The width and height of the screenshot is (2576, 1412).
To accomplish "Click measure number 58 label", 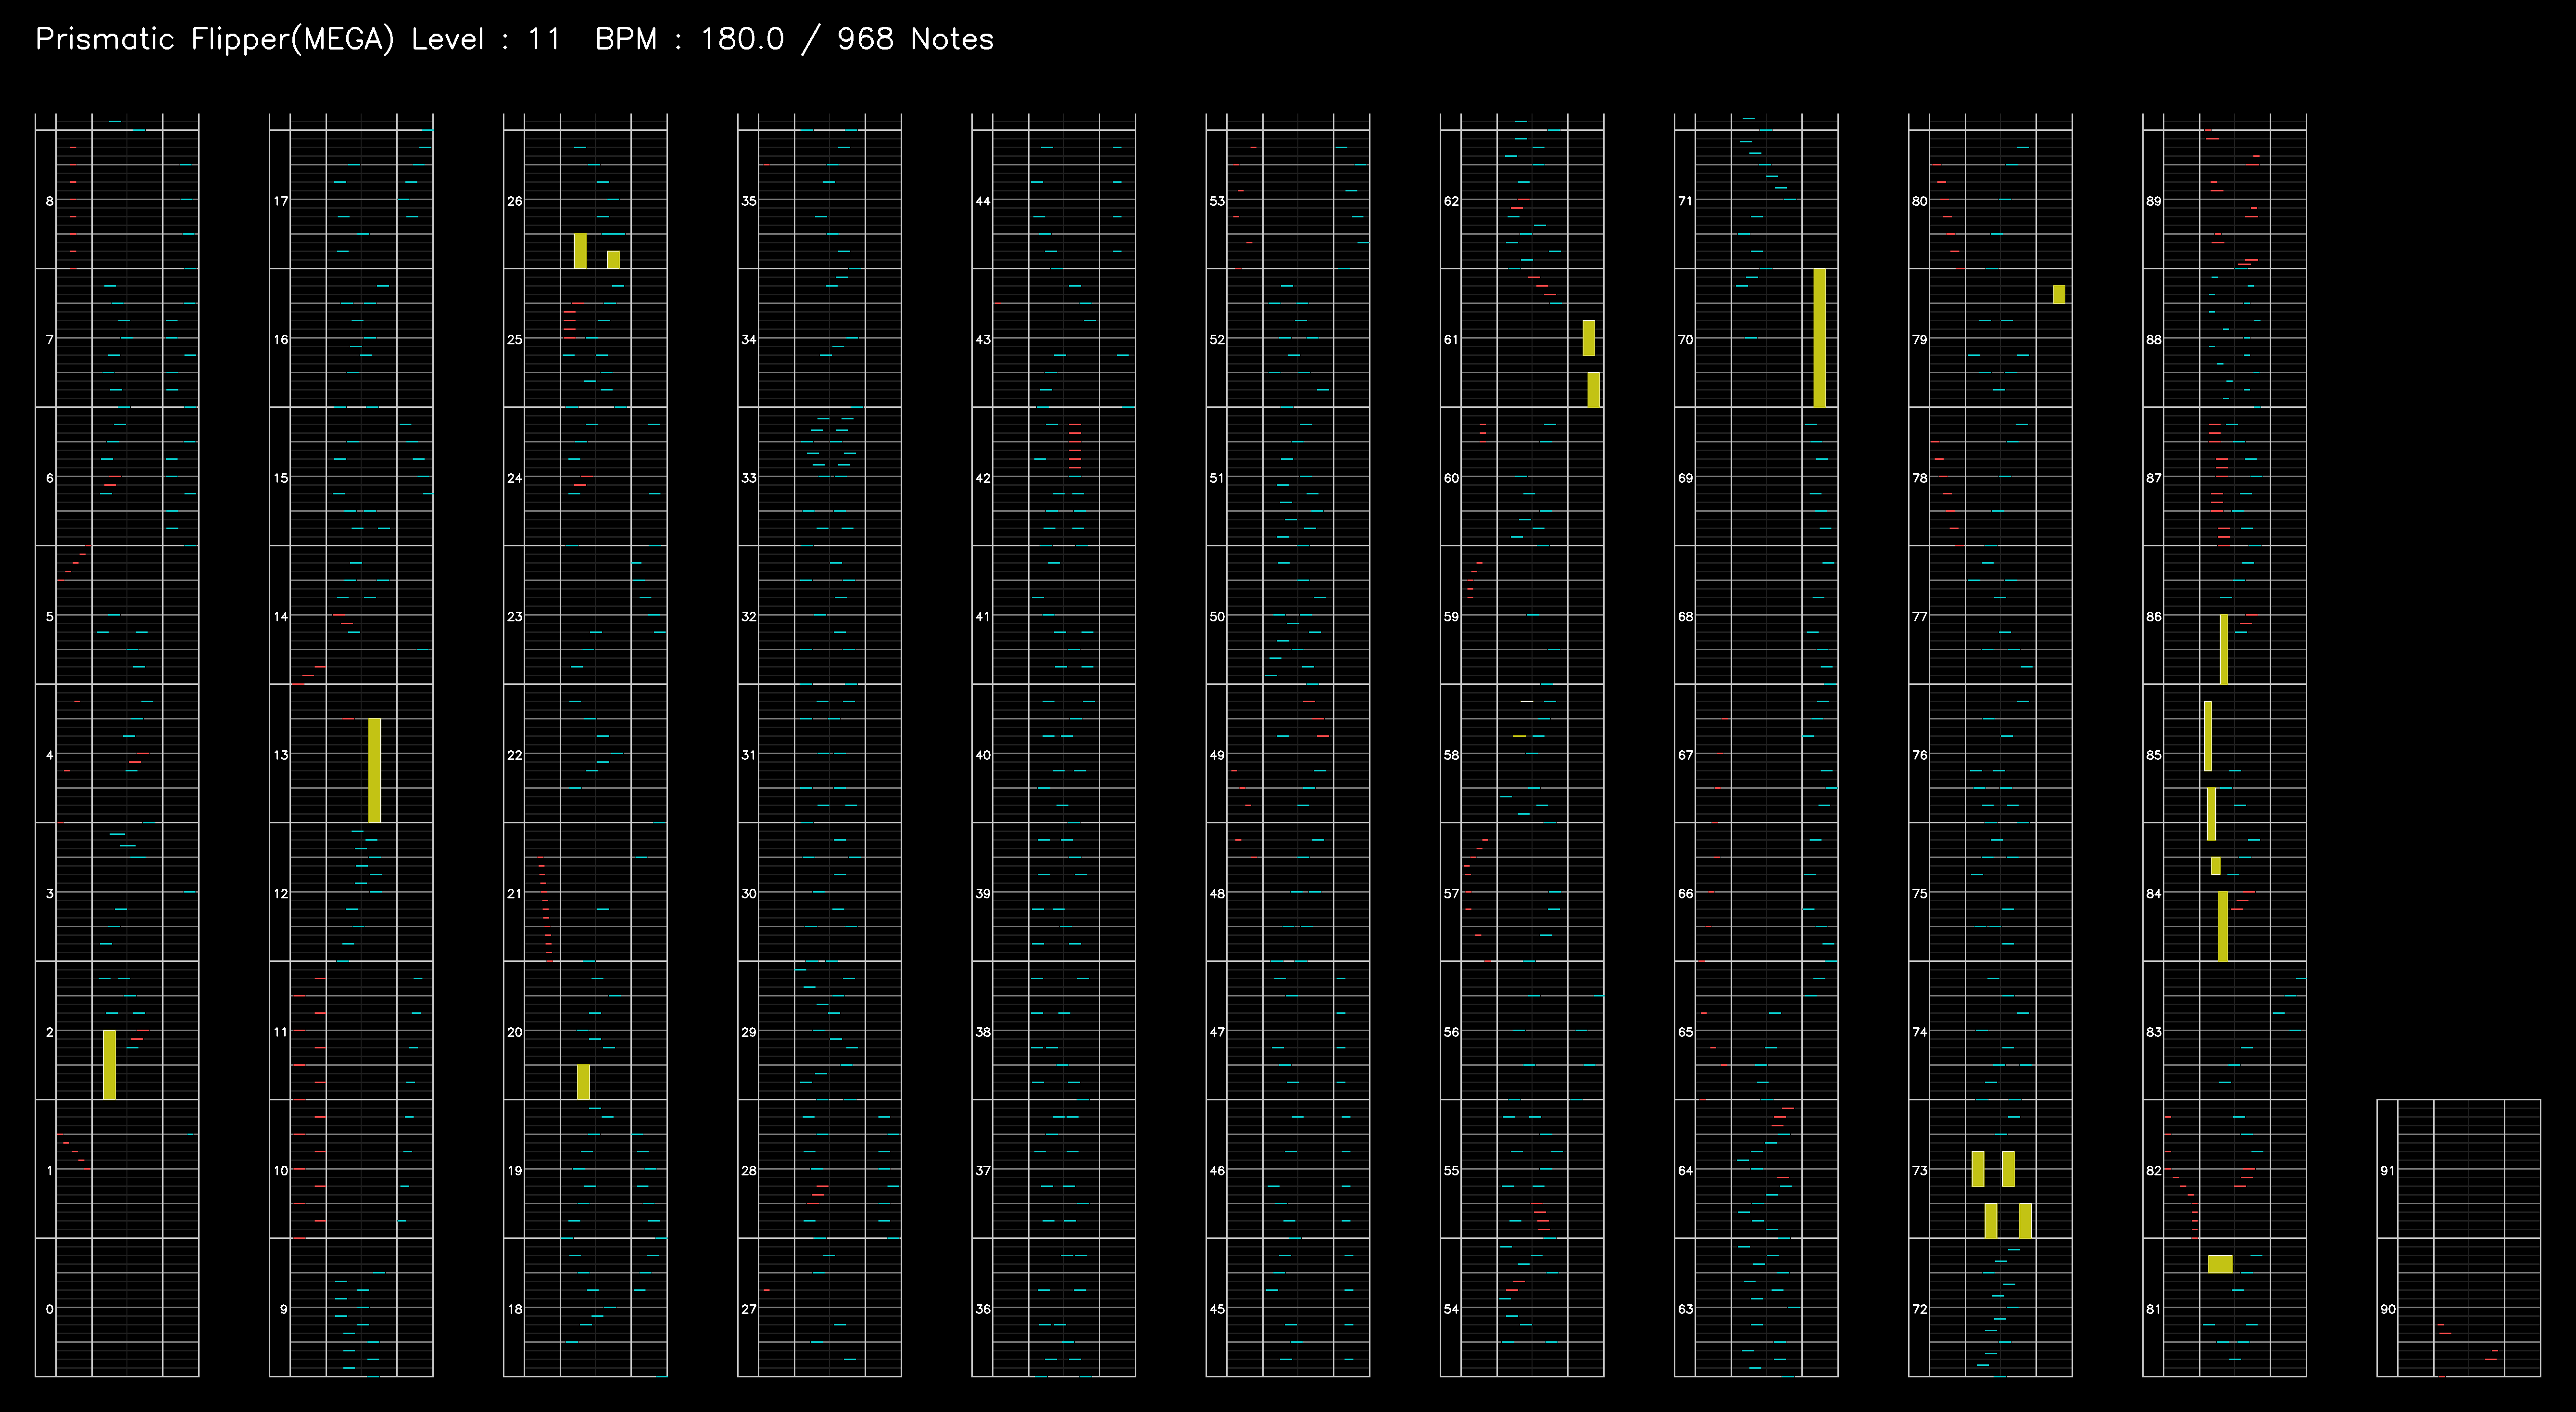I will pos(1451,755).
